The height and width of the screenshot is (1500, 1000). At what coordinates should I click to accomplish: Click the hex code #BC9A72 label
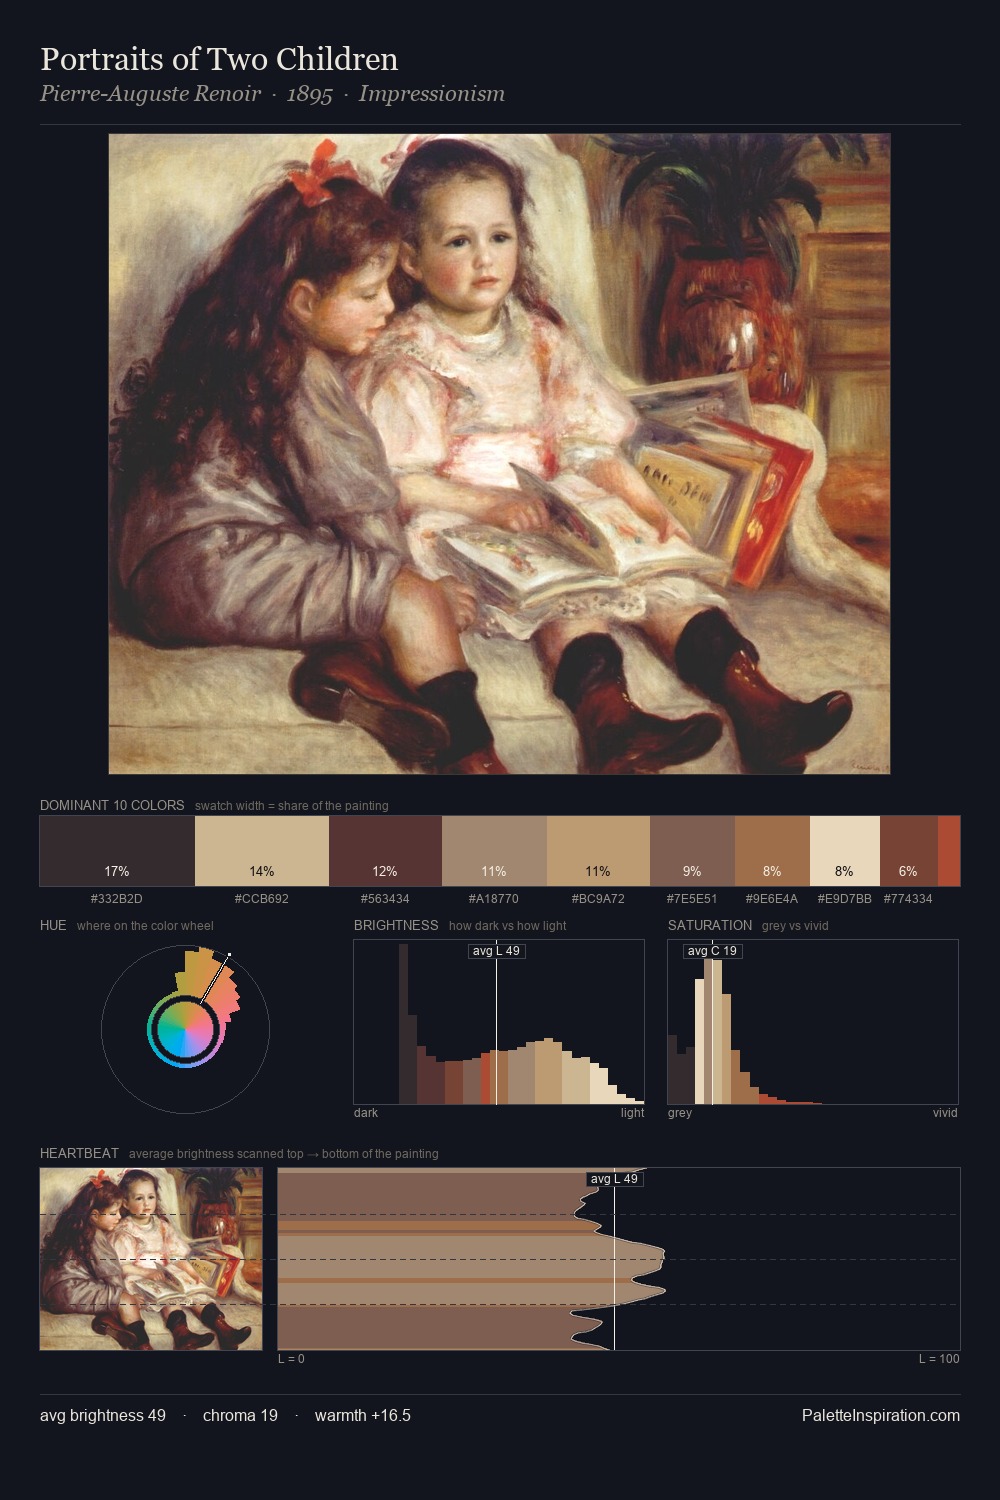(598, 899)
